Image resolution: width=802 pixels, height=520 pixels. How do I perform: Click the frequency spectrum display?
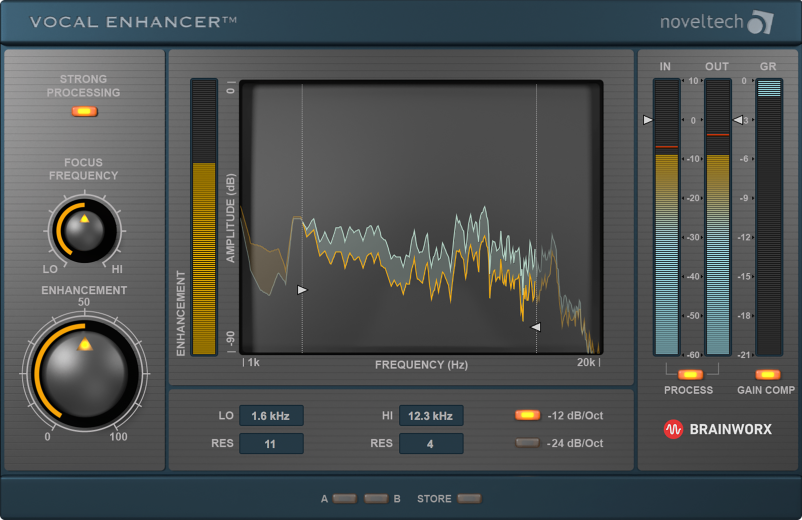coord(421,217)
